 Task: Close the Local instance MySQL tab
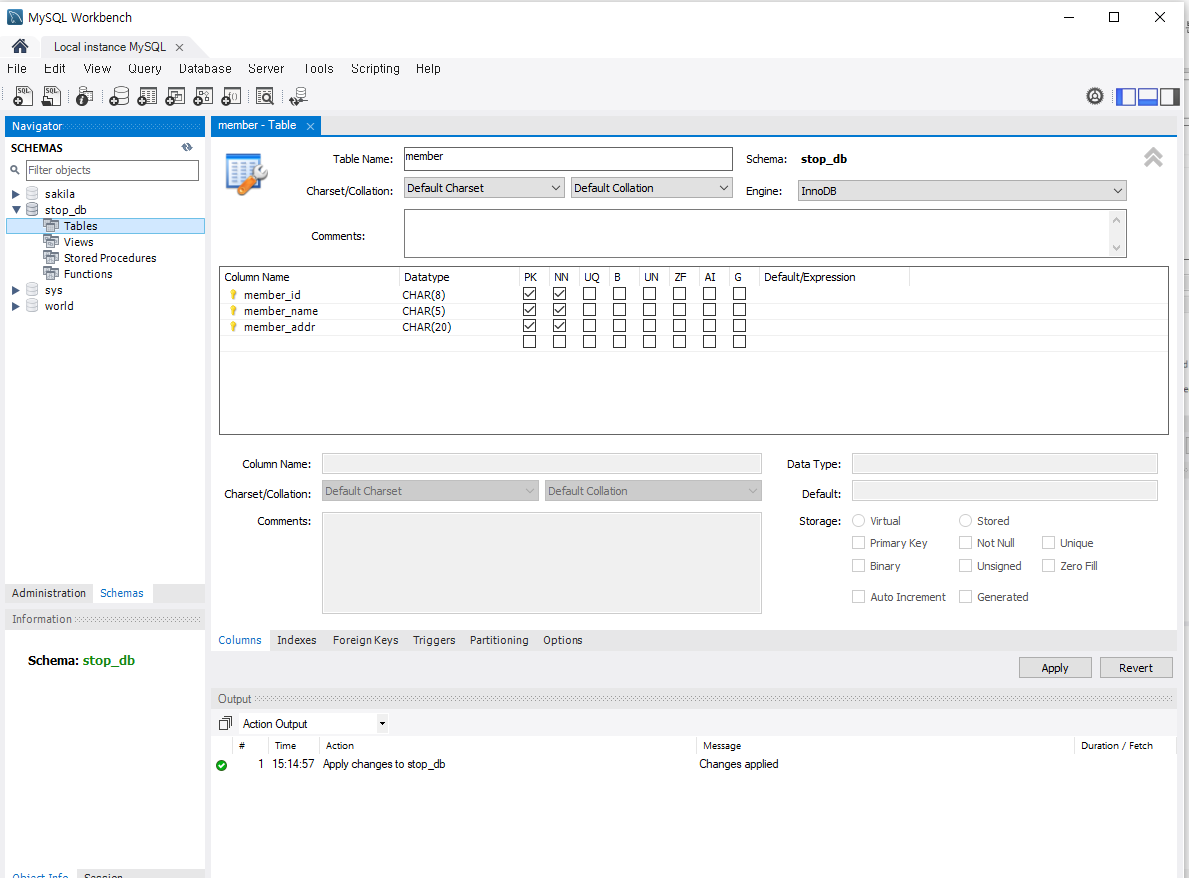coord(179,47)
